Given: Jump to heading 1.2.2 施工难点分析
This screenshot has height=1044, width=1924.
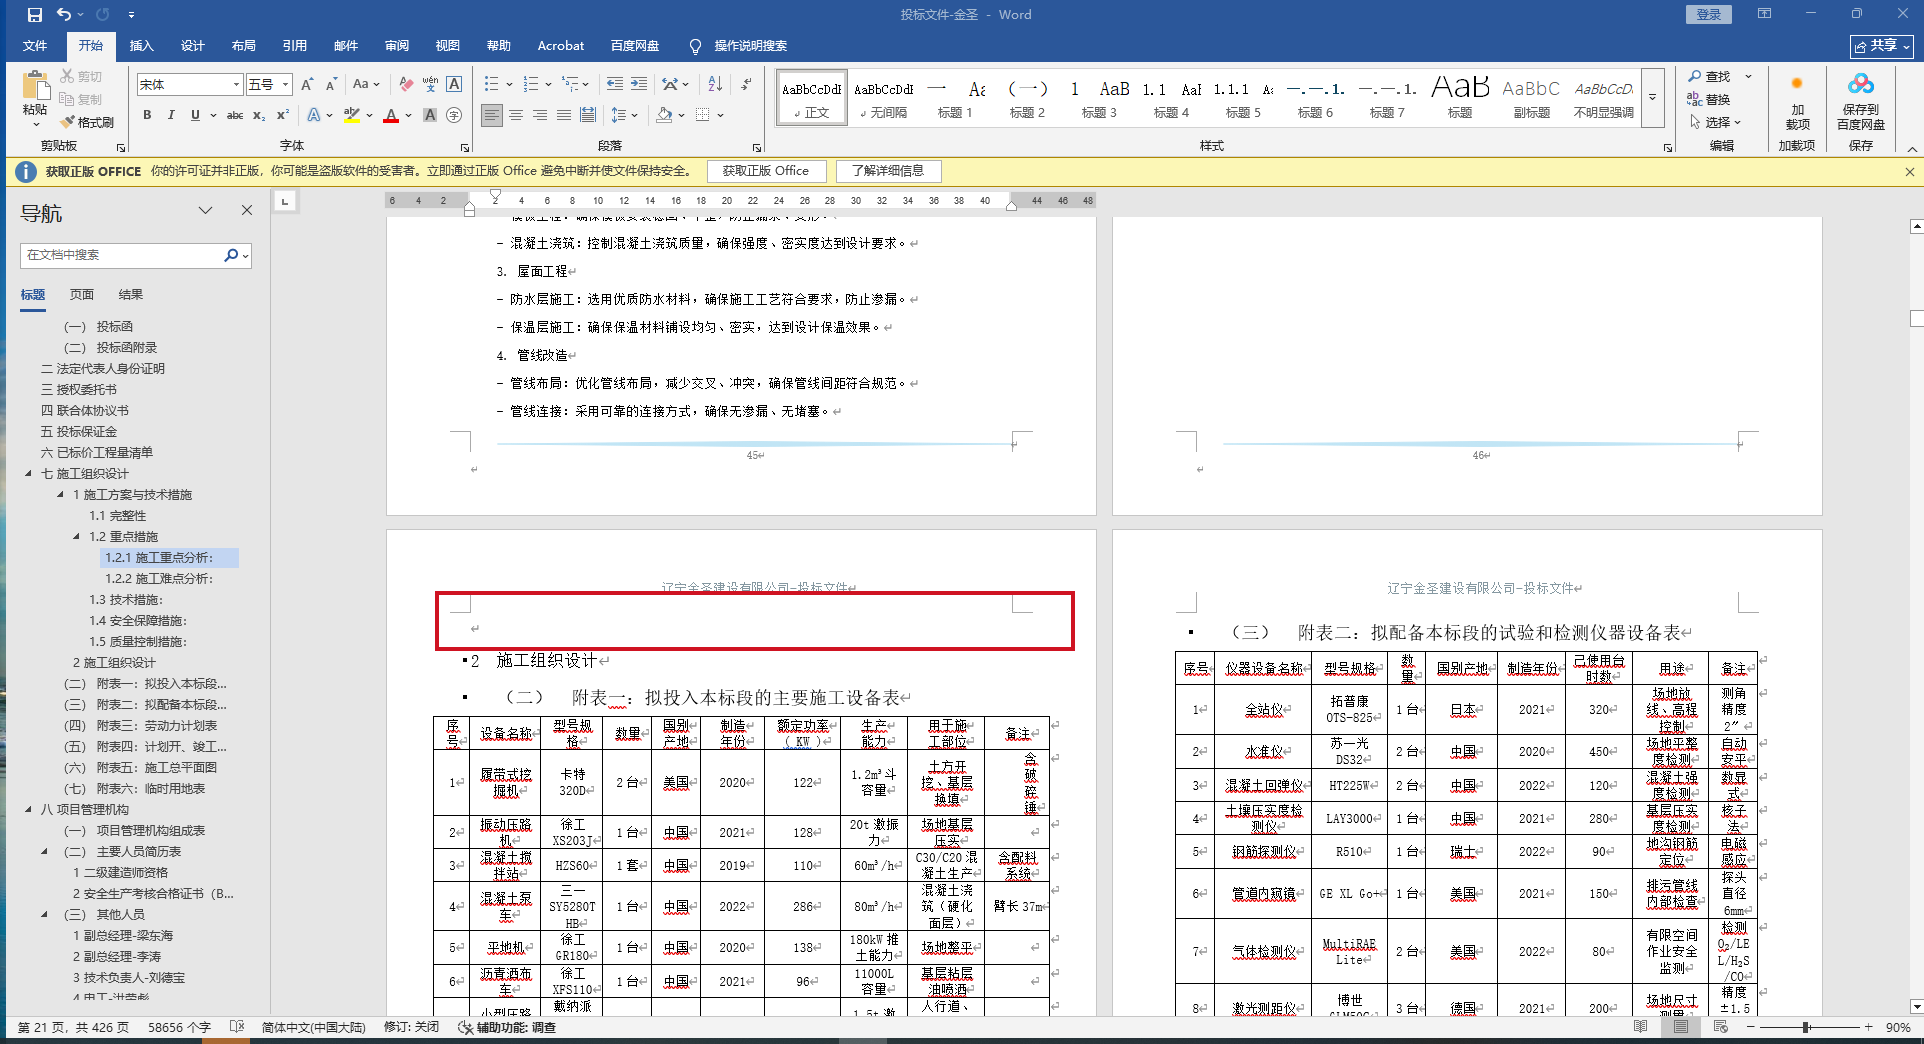Looking at the screenshot, I should tap(159, 579).
